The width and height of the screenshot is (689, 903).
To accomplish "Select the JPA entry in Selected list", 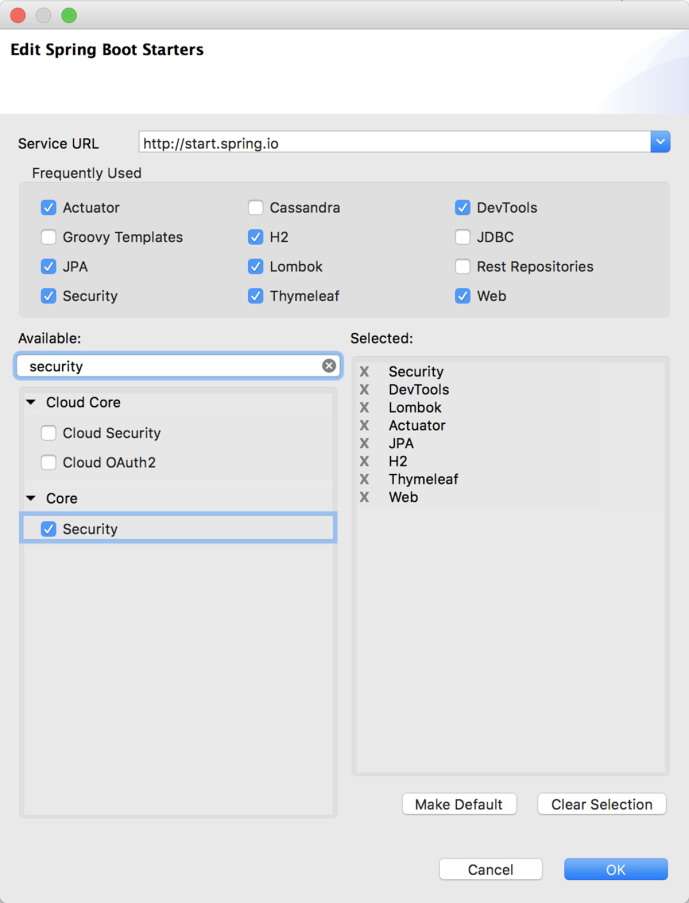I will pyautogui.click(x=401, y=443).
